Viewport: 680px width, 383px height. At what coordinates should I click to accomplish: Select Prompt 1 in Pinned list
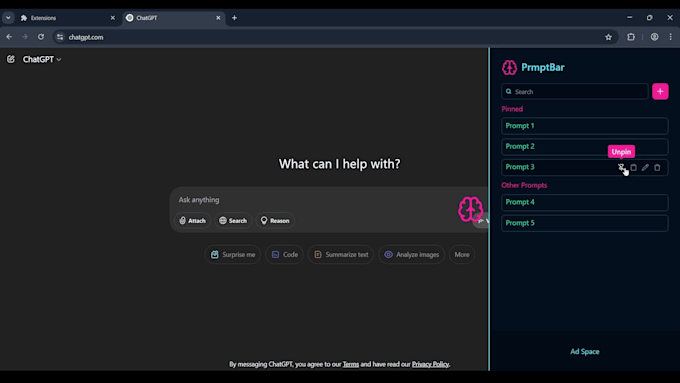(x=585, y=126)
